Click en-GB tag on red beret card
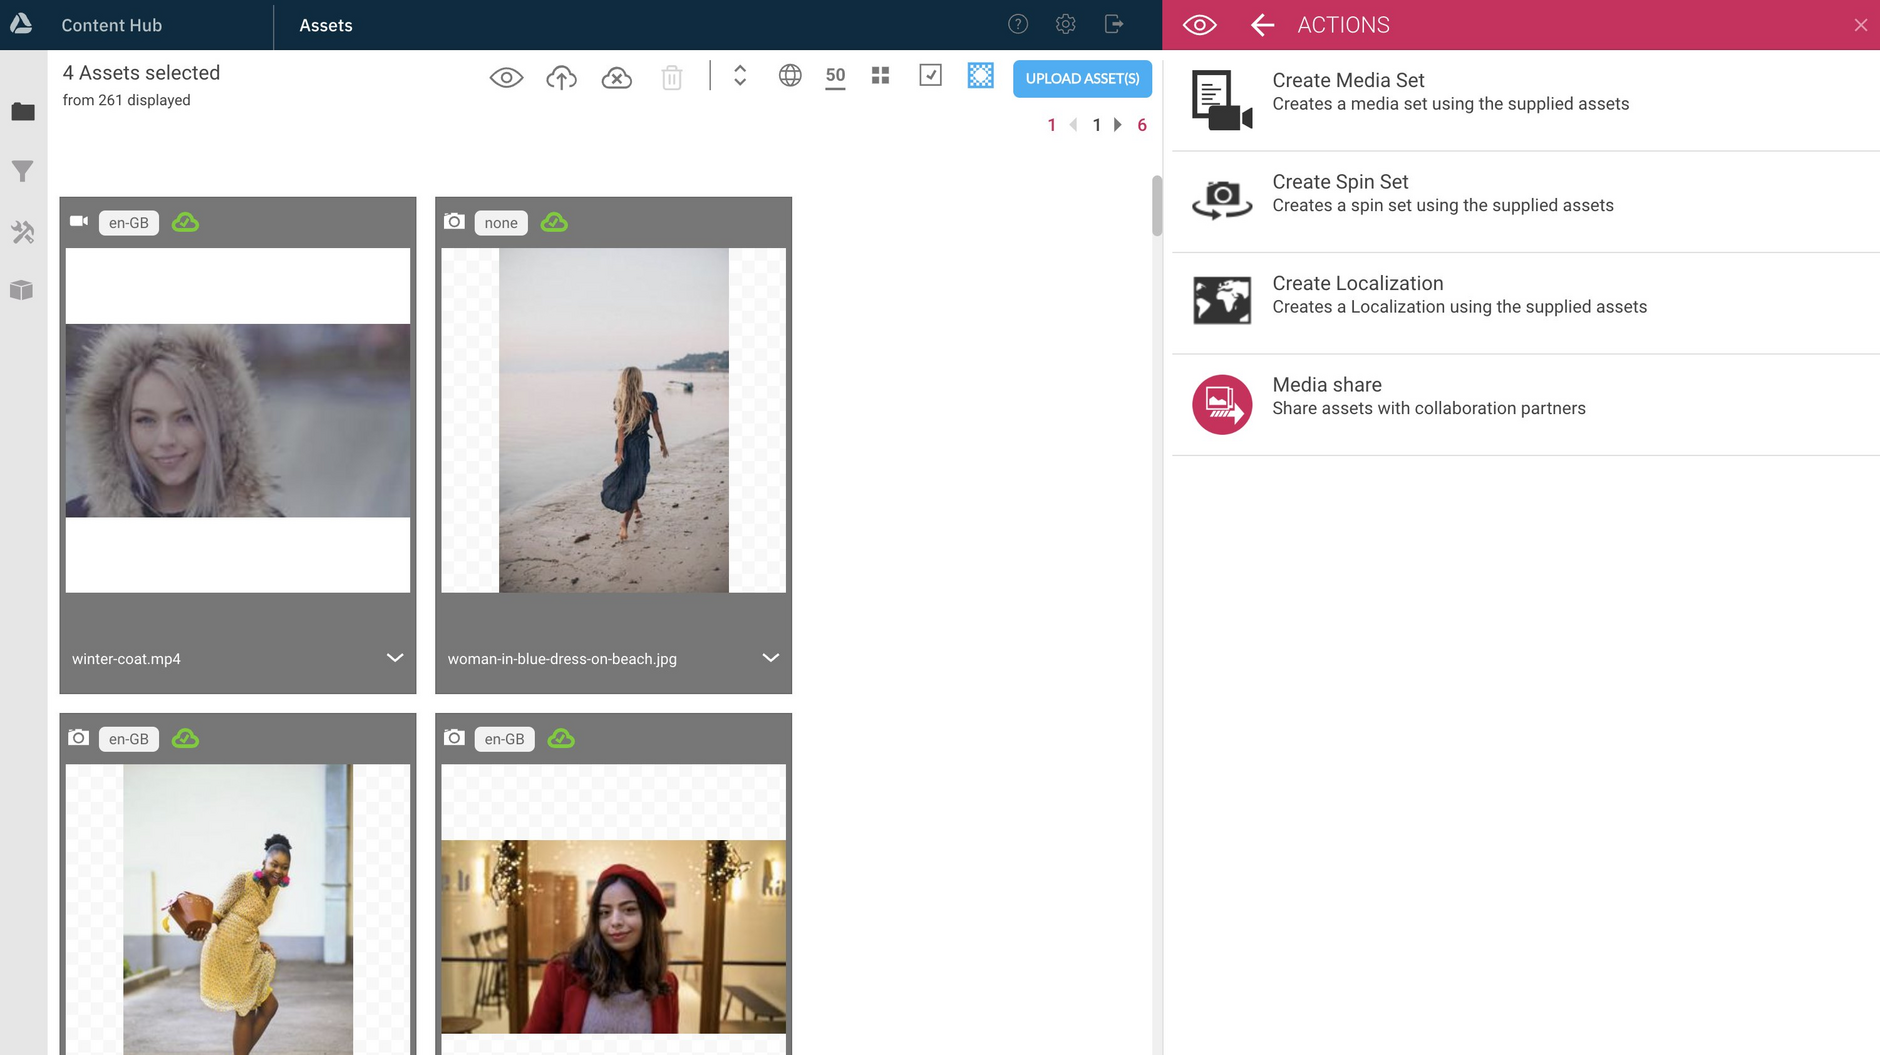This screenshot has height=1055, width=1880. [504, 739]
